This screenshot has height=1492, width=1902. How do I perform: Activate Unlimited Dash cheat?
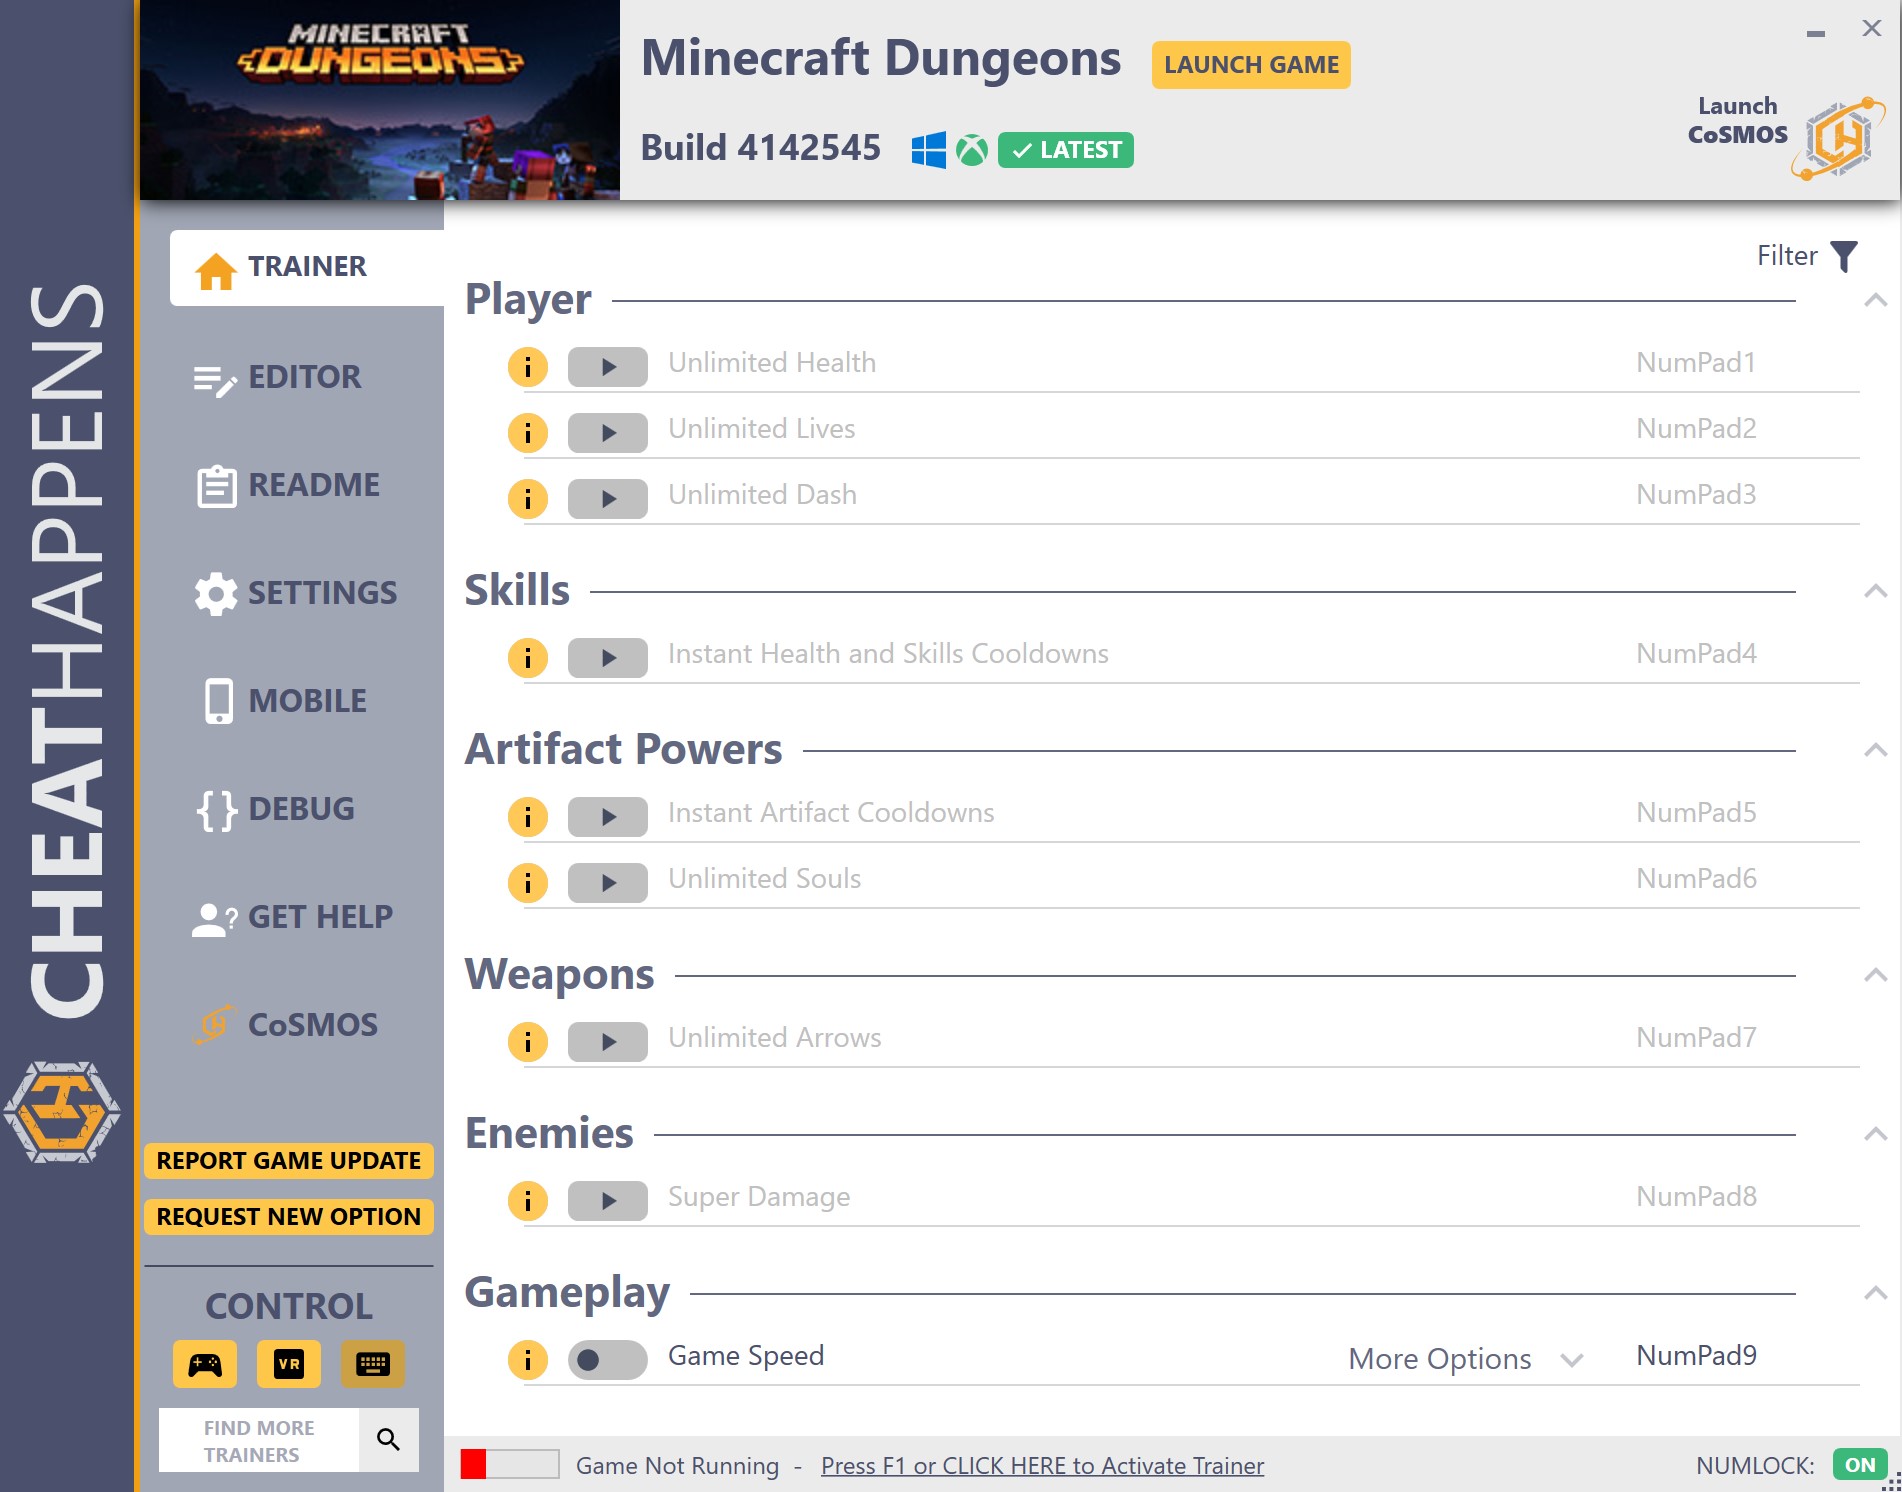[x=608, y=499]
